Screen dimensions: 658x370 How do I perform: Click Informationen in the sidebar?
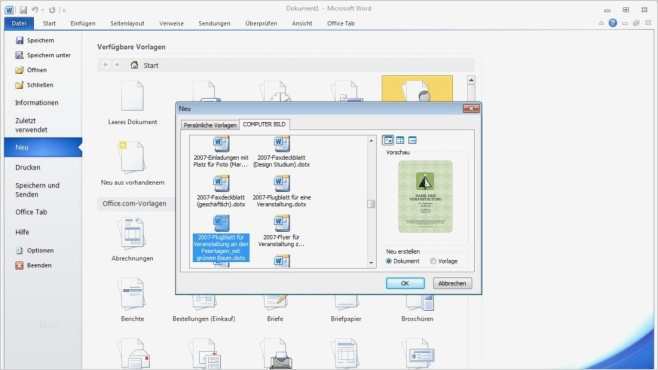point(37,103)
